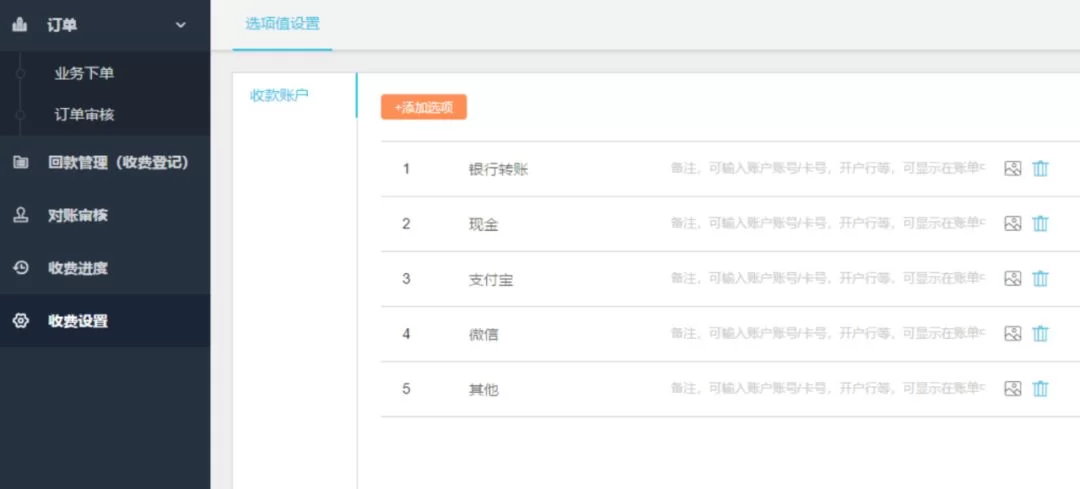This screenshot has width=1080, height=489.
Task: Switch to the 选项值设置 tab
Action: (282, 24)
